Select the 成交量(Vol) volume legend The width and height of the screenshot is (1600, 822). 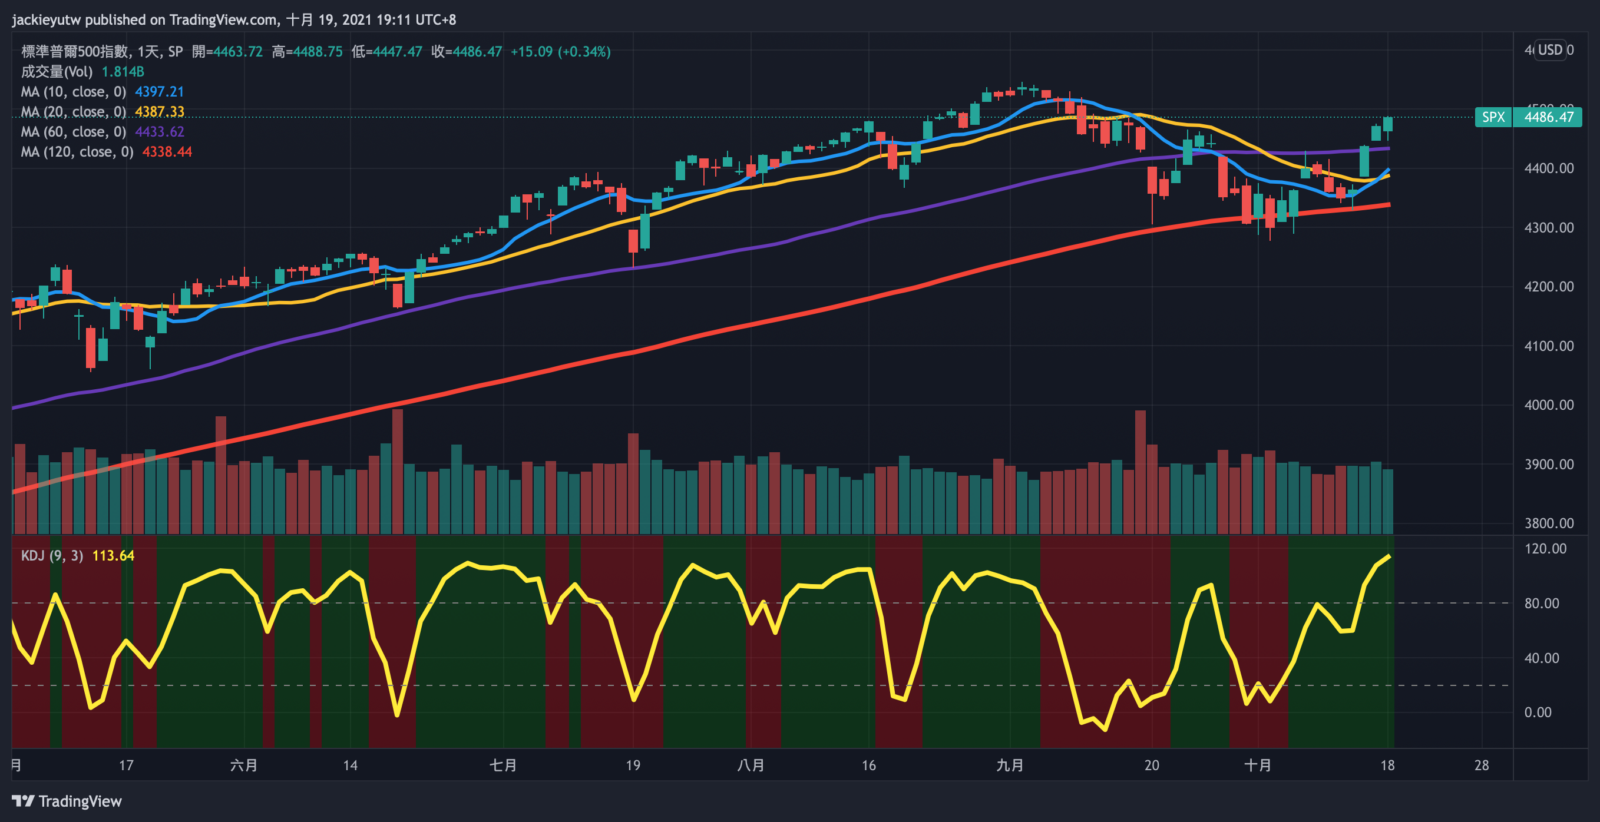[57, 72]
